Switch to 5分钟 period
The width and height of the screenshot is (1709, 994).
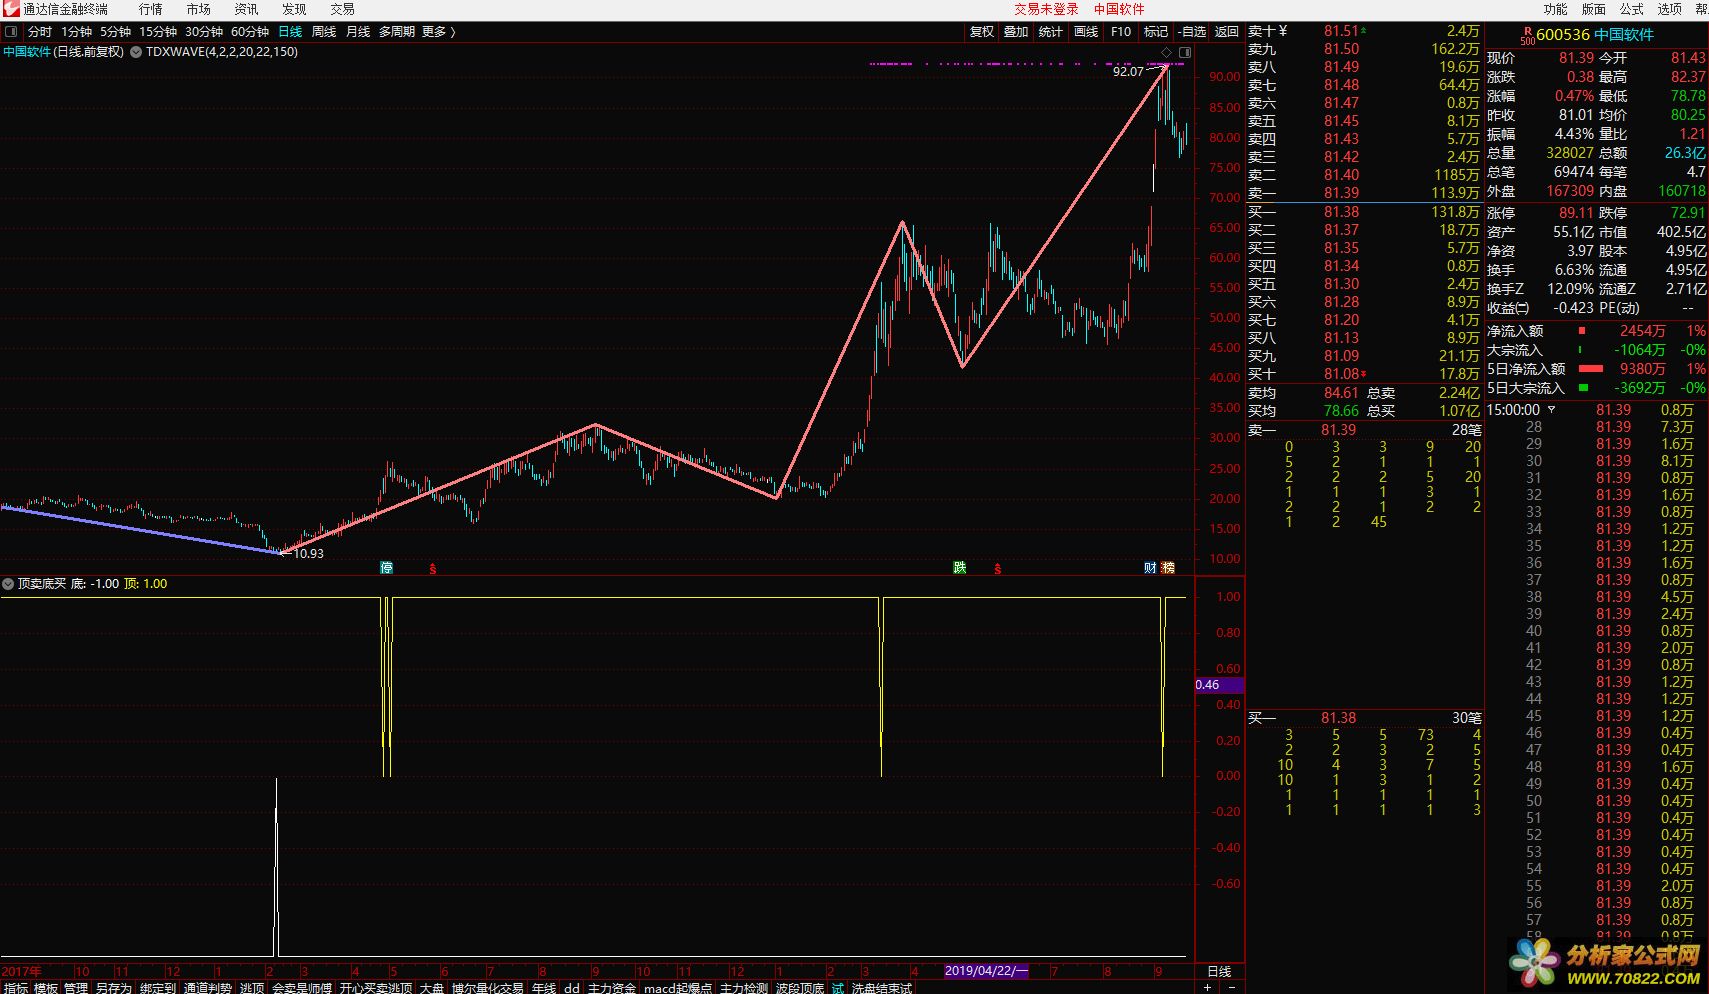point(115,32)
